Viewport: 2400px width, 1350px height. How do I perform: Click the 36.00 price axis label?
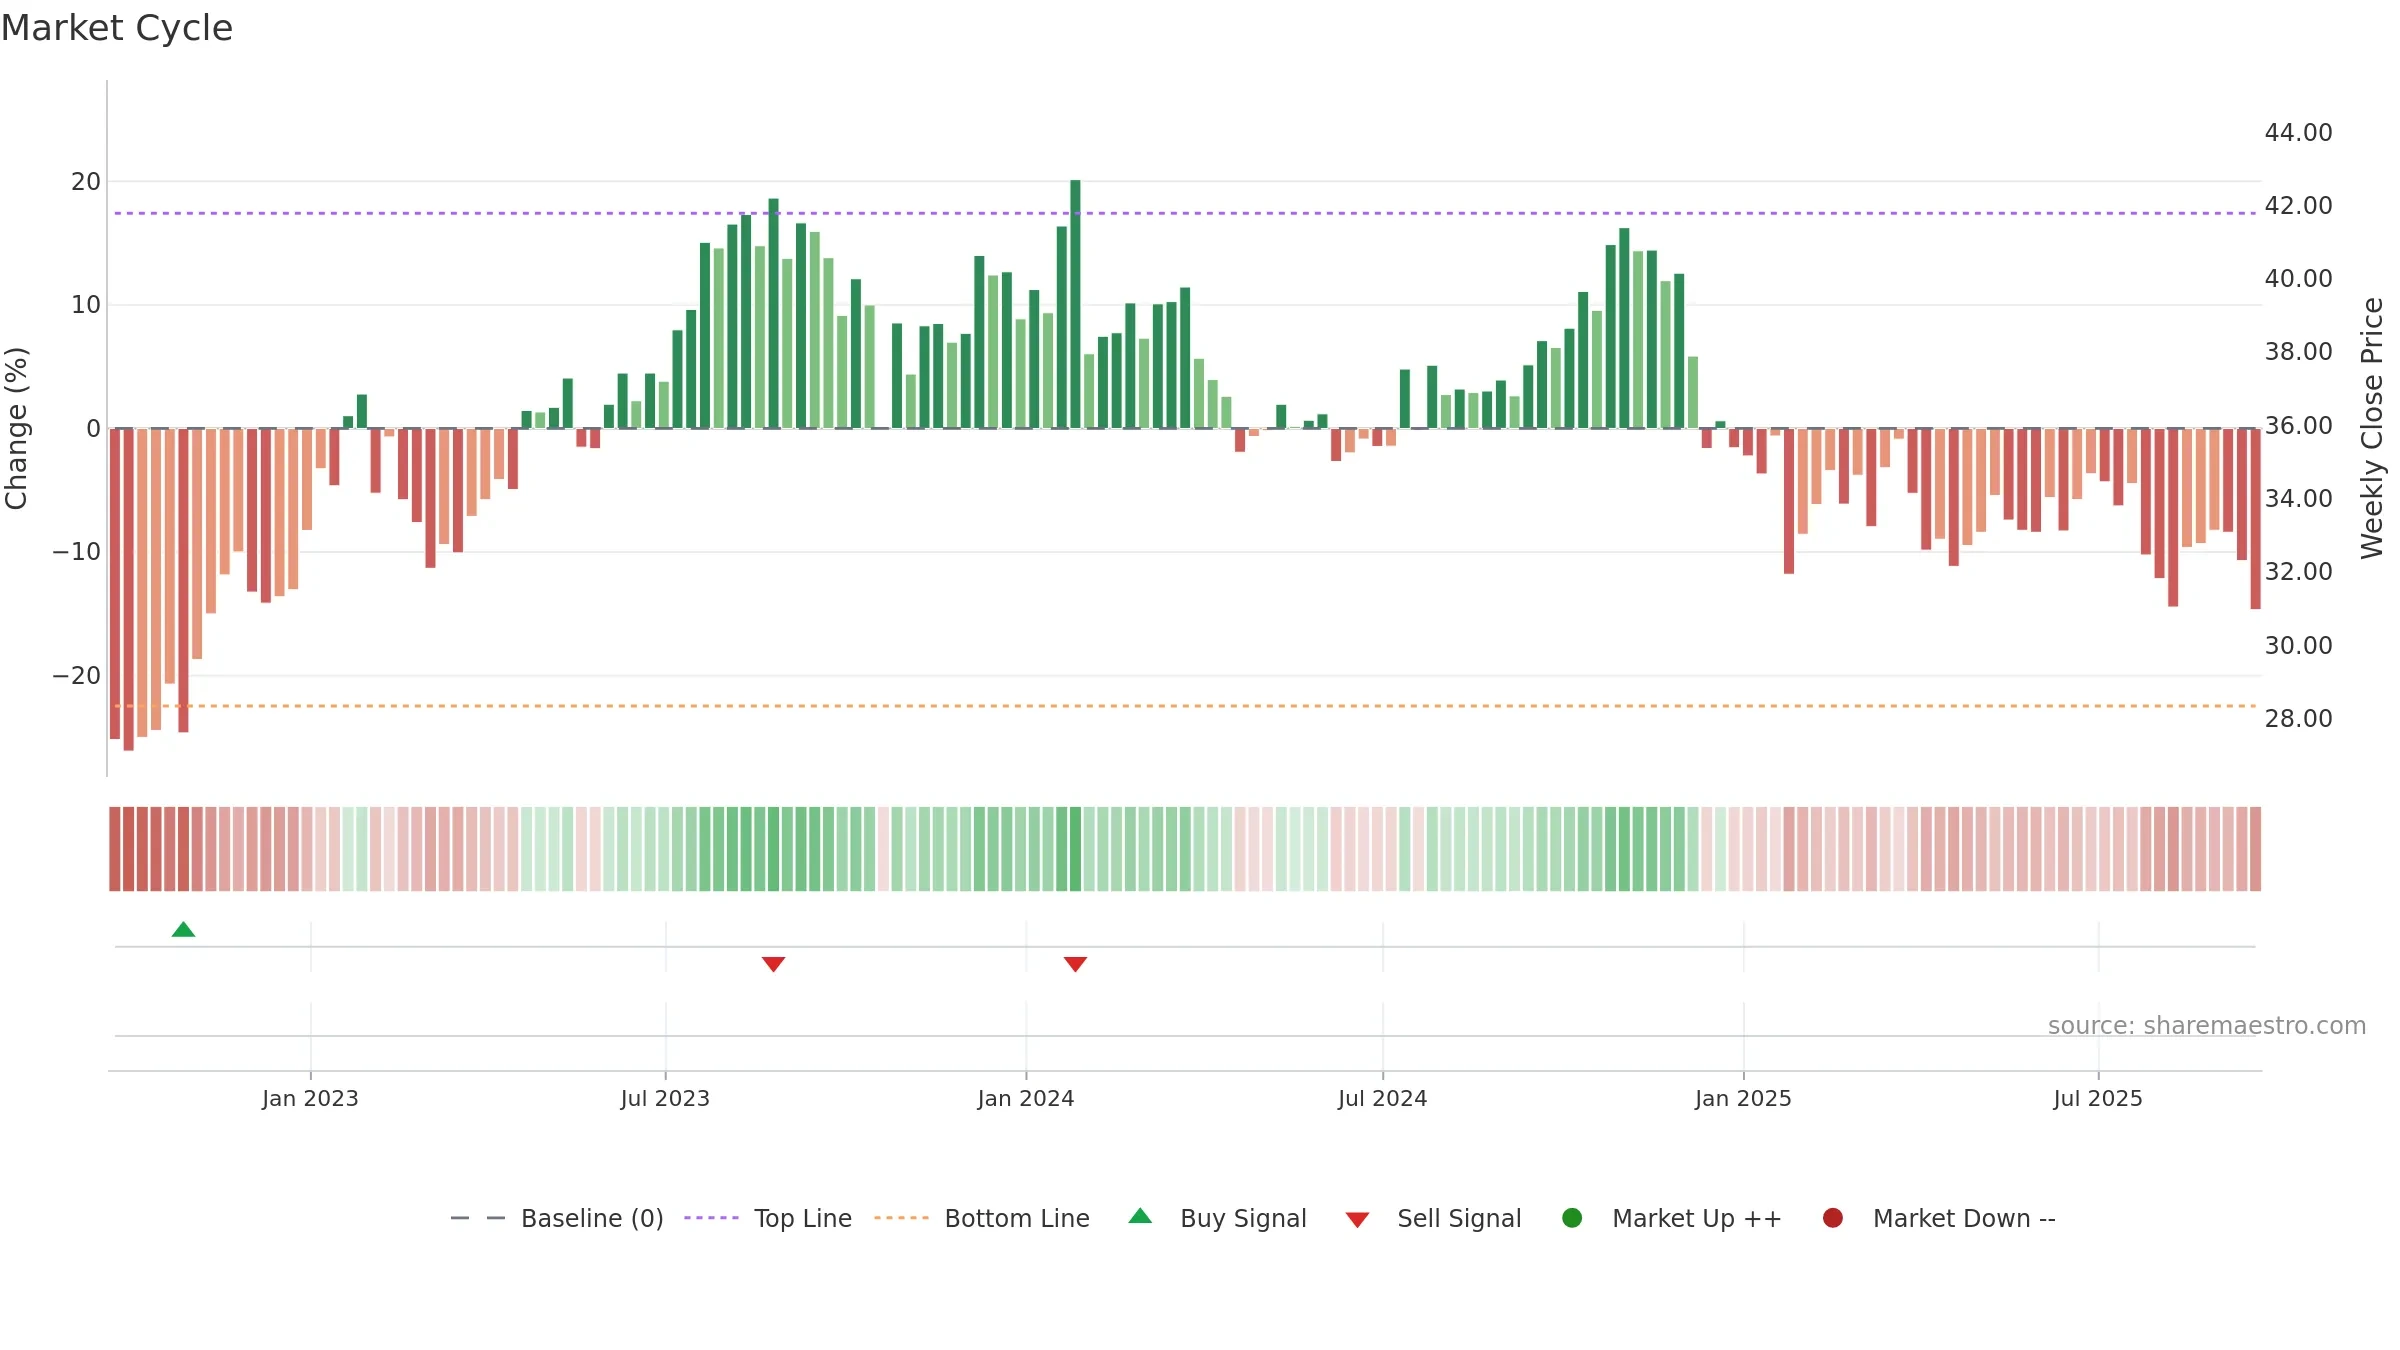click(x=2298, y=425)
